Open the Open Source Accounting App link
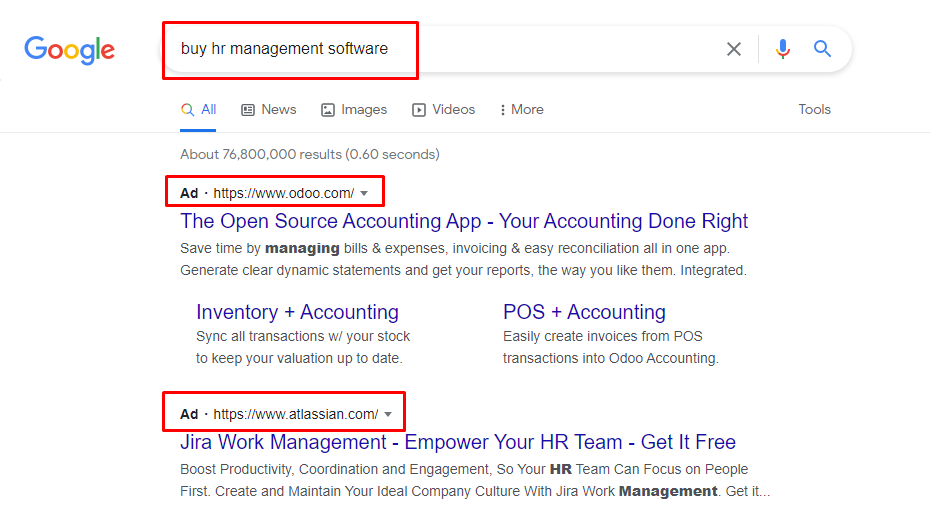 [x=464, y=221]
